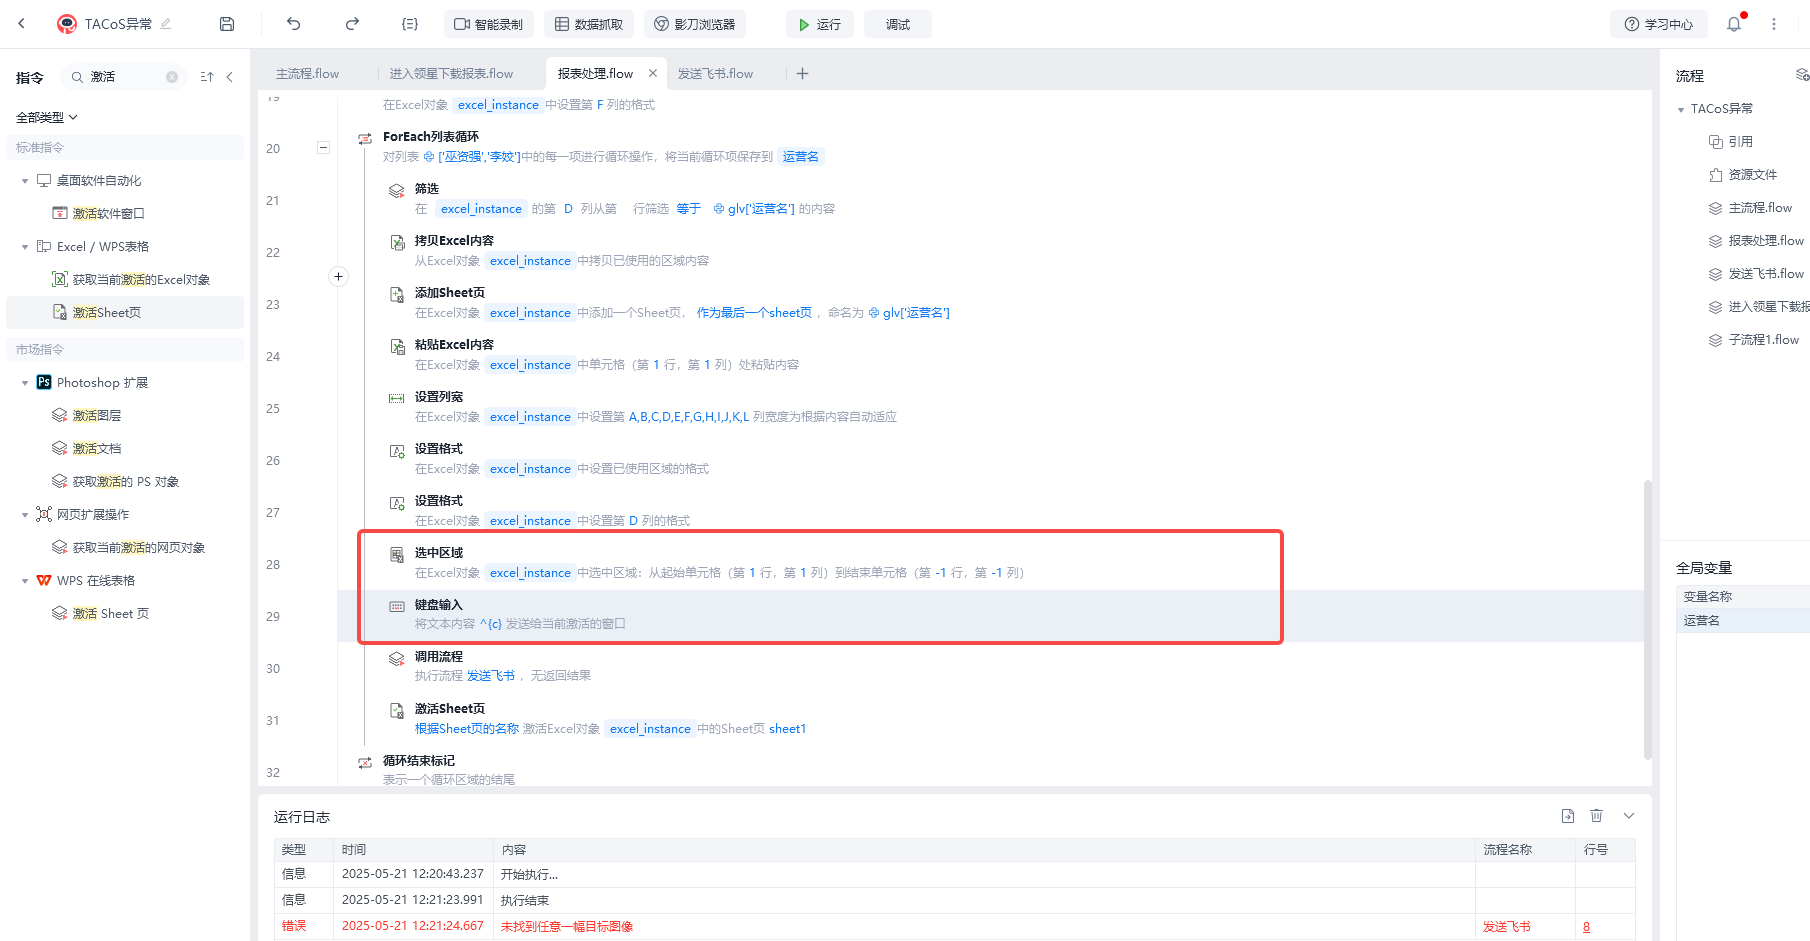Click the editor's vertical scrollbar
Image resolution: width=1810 pixels, height=941 pixels.
point(1647,620)
